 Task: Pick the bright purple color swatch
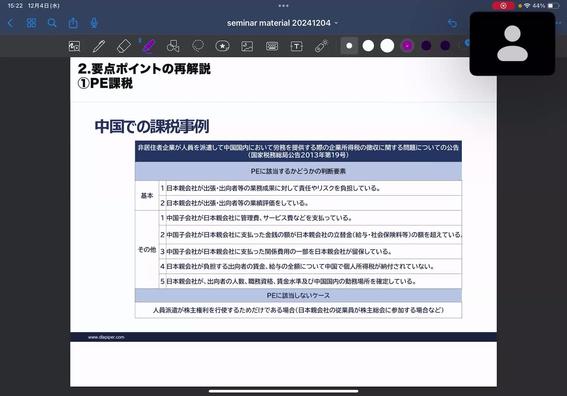pyautogui.click(x=407, y=46)
